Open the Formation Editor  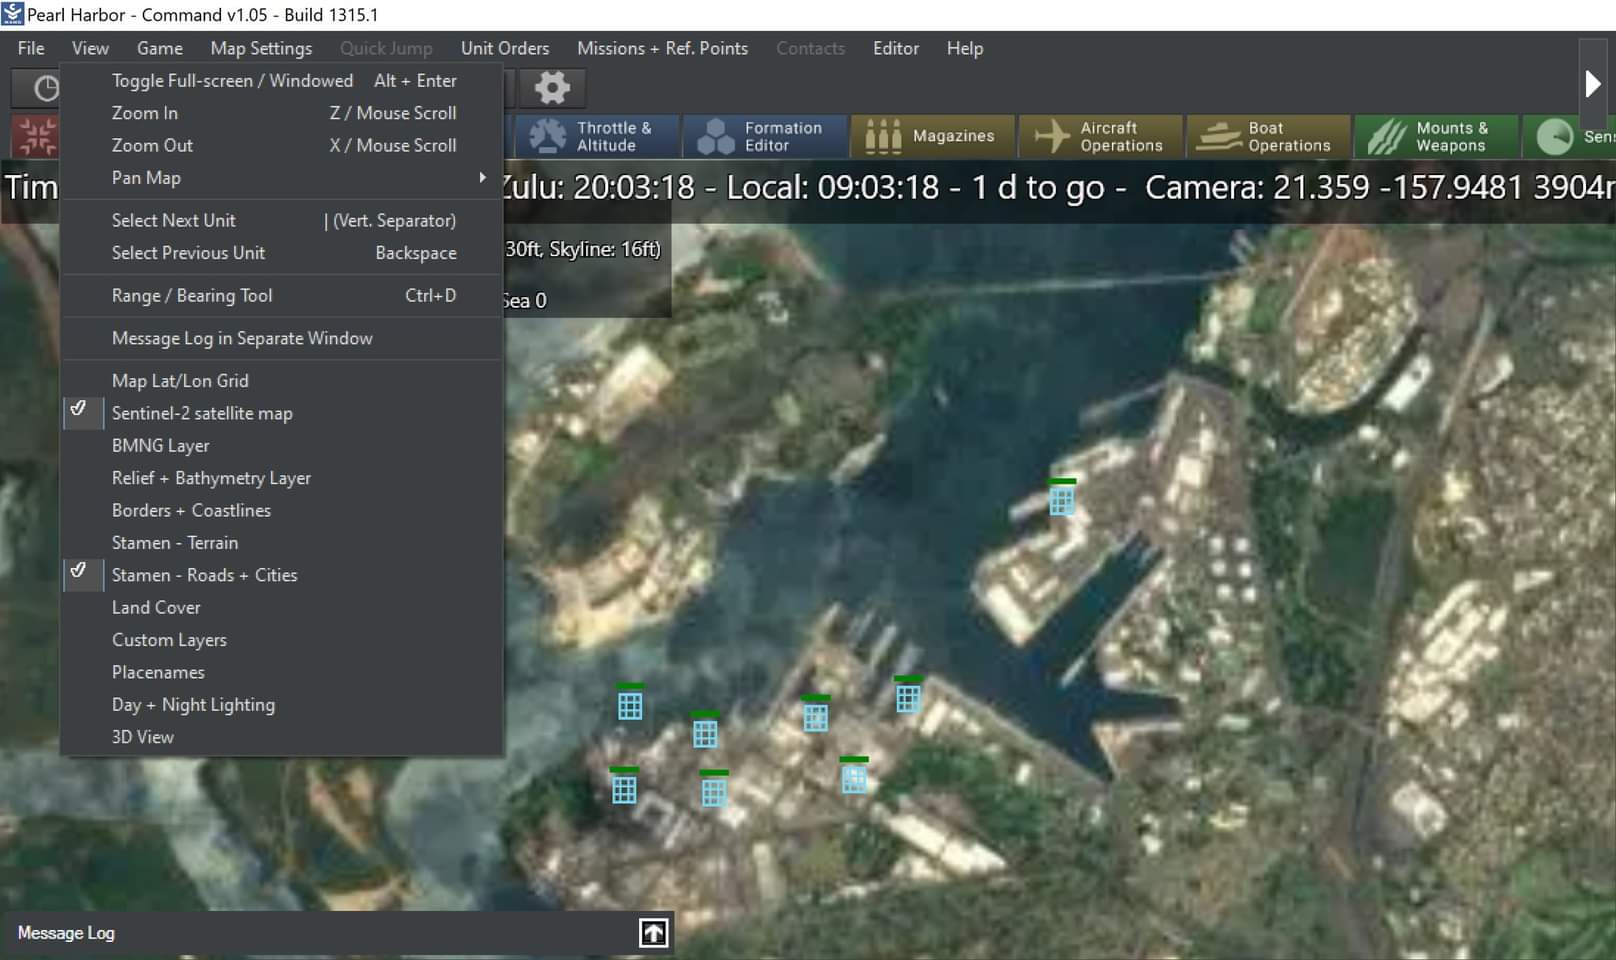click(x=765, y=136)
